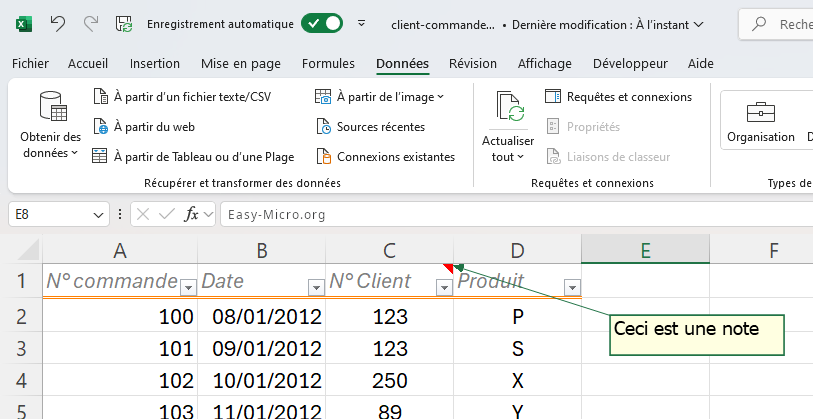Viewport: 813px width, 419px height.
Task: Select cell with product X
Action: 517,380
